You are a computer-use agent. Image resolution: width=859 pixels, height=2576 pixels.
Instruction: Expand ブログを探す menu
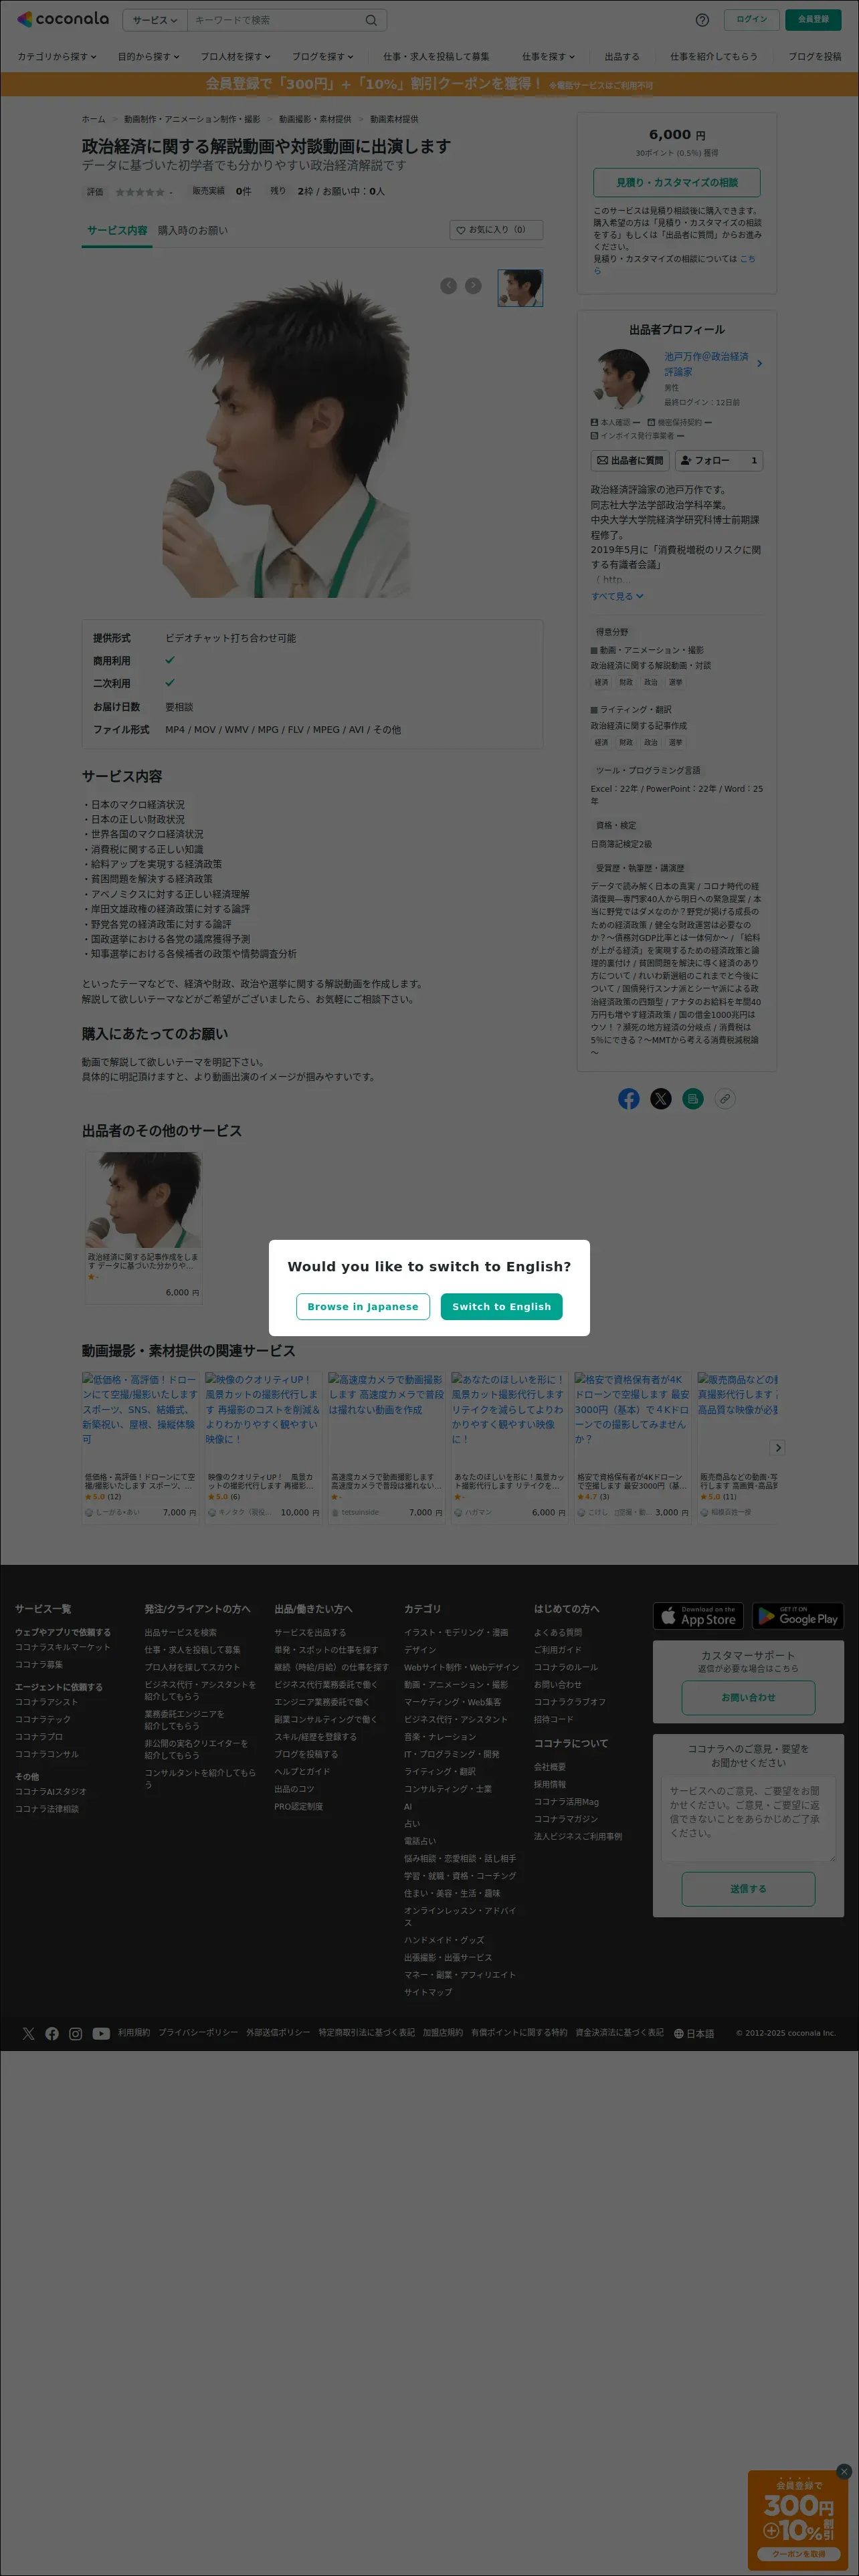coord(323,57)
